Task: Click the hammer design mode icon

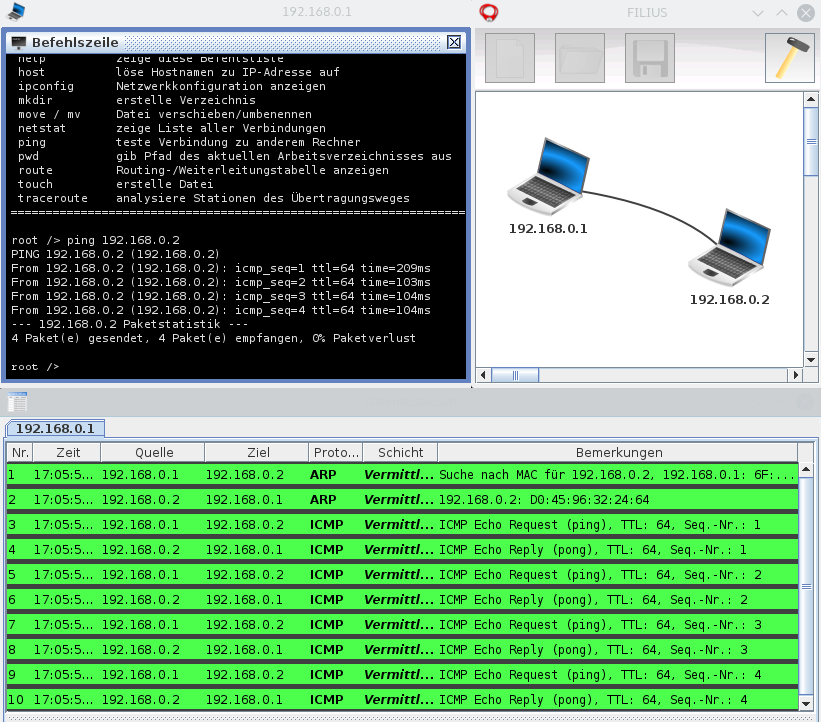Action: coord(789,58)
